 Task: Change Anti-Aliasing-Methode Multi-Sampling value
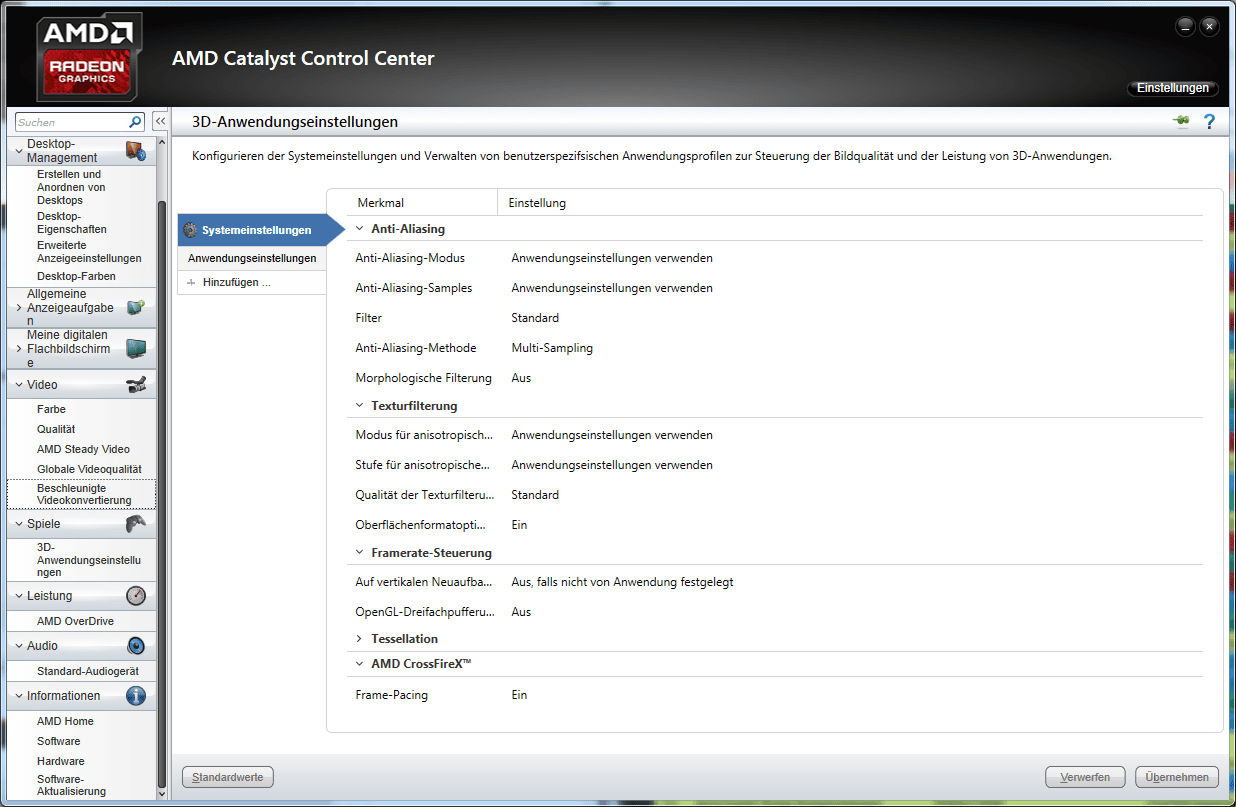[552, 348]
